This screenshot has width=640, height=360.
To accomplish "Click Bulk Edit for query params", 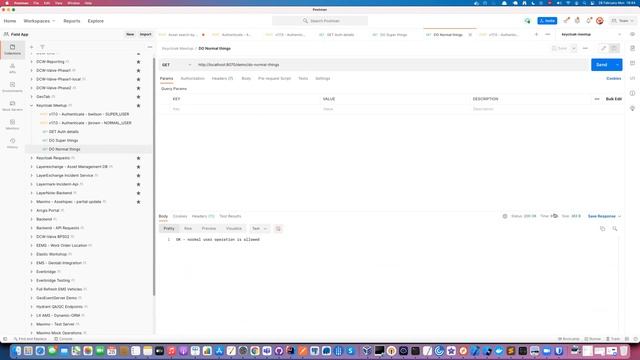I will pyautogui.click(x=614, y=99).
